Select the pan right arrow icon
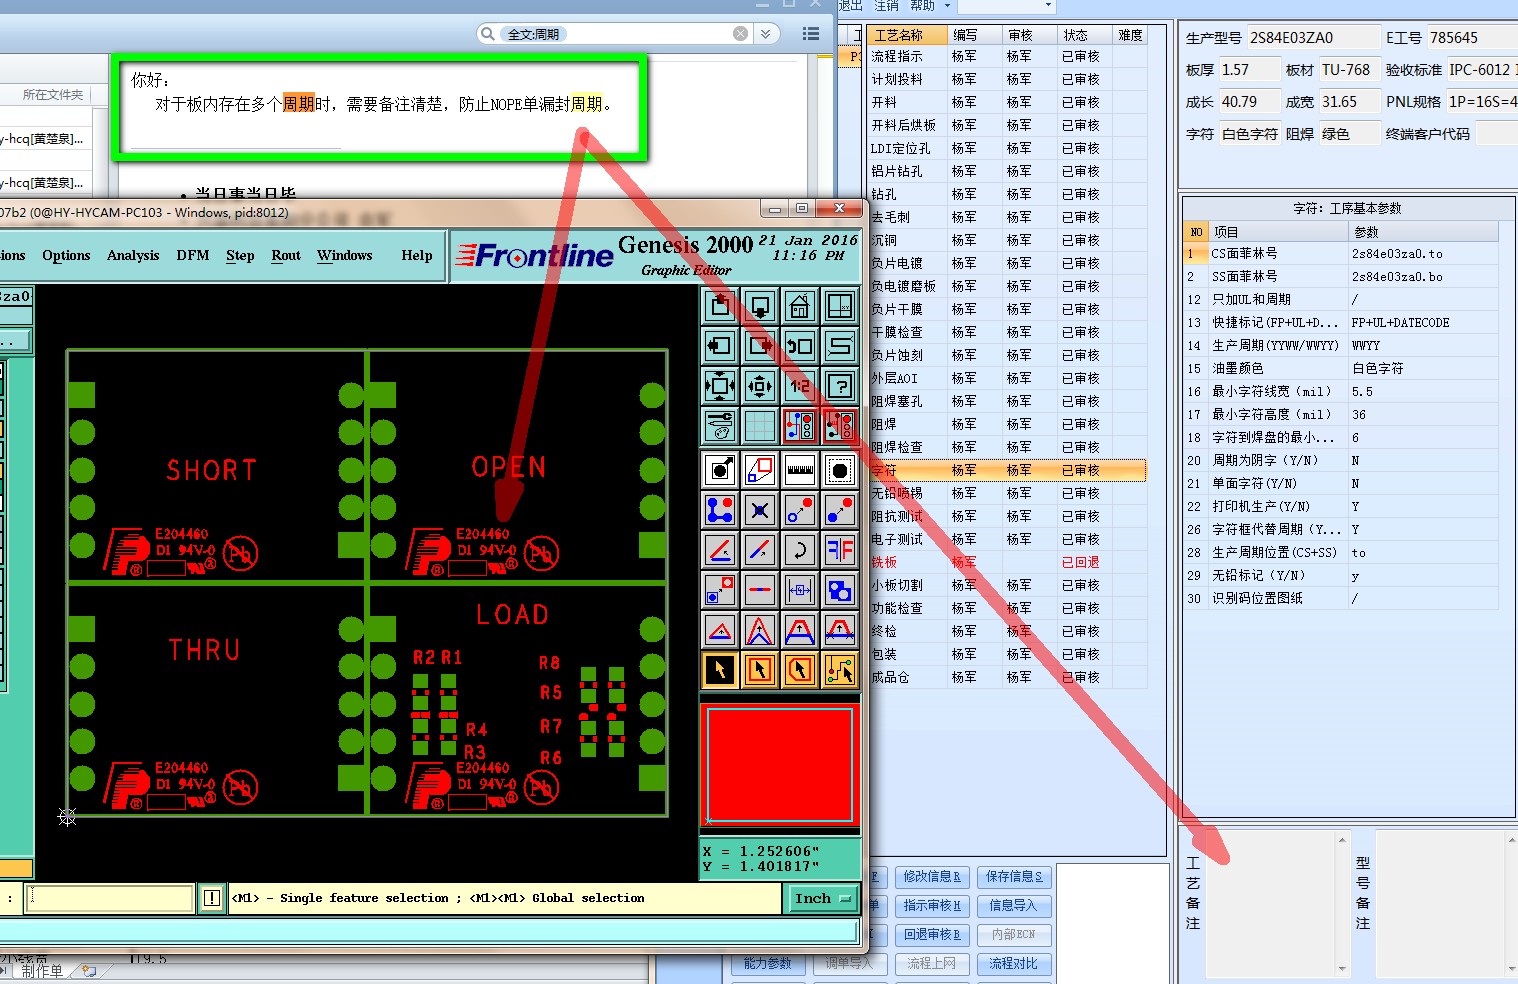The height and width of the screenshot is (984, 1518). pos(760,346)
